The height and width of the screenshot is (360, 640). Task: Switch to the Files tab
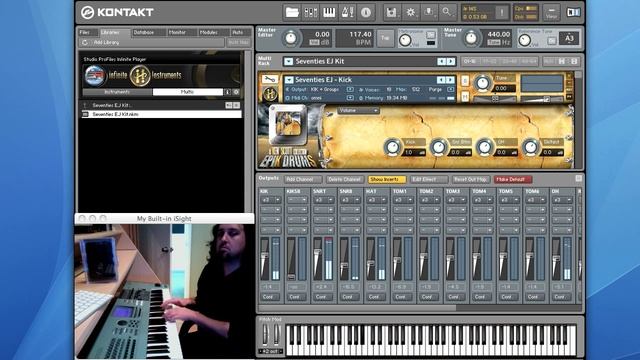[x=87, y=32]
